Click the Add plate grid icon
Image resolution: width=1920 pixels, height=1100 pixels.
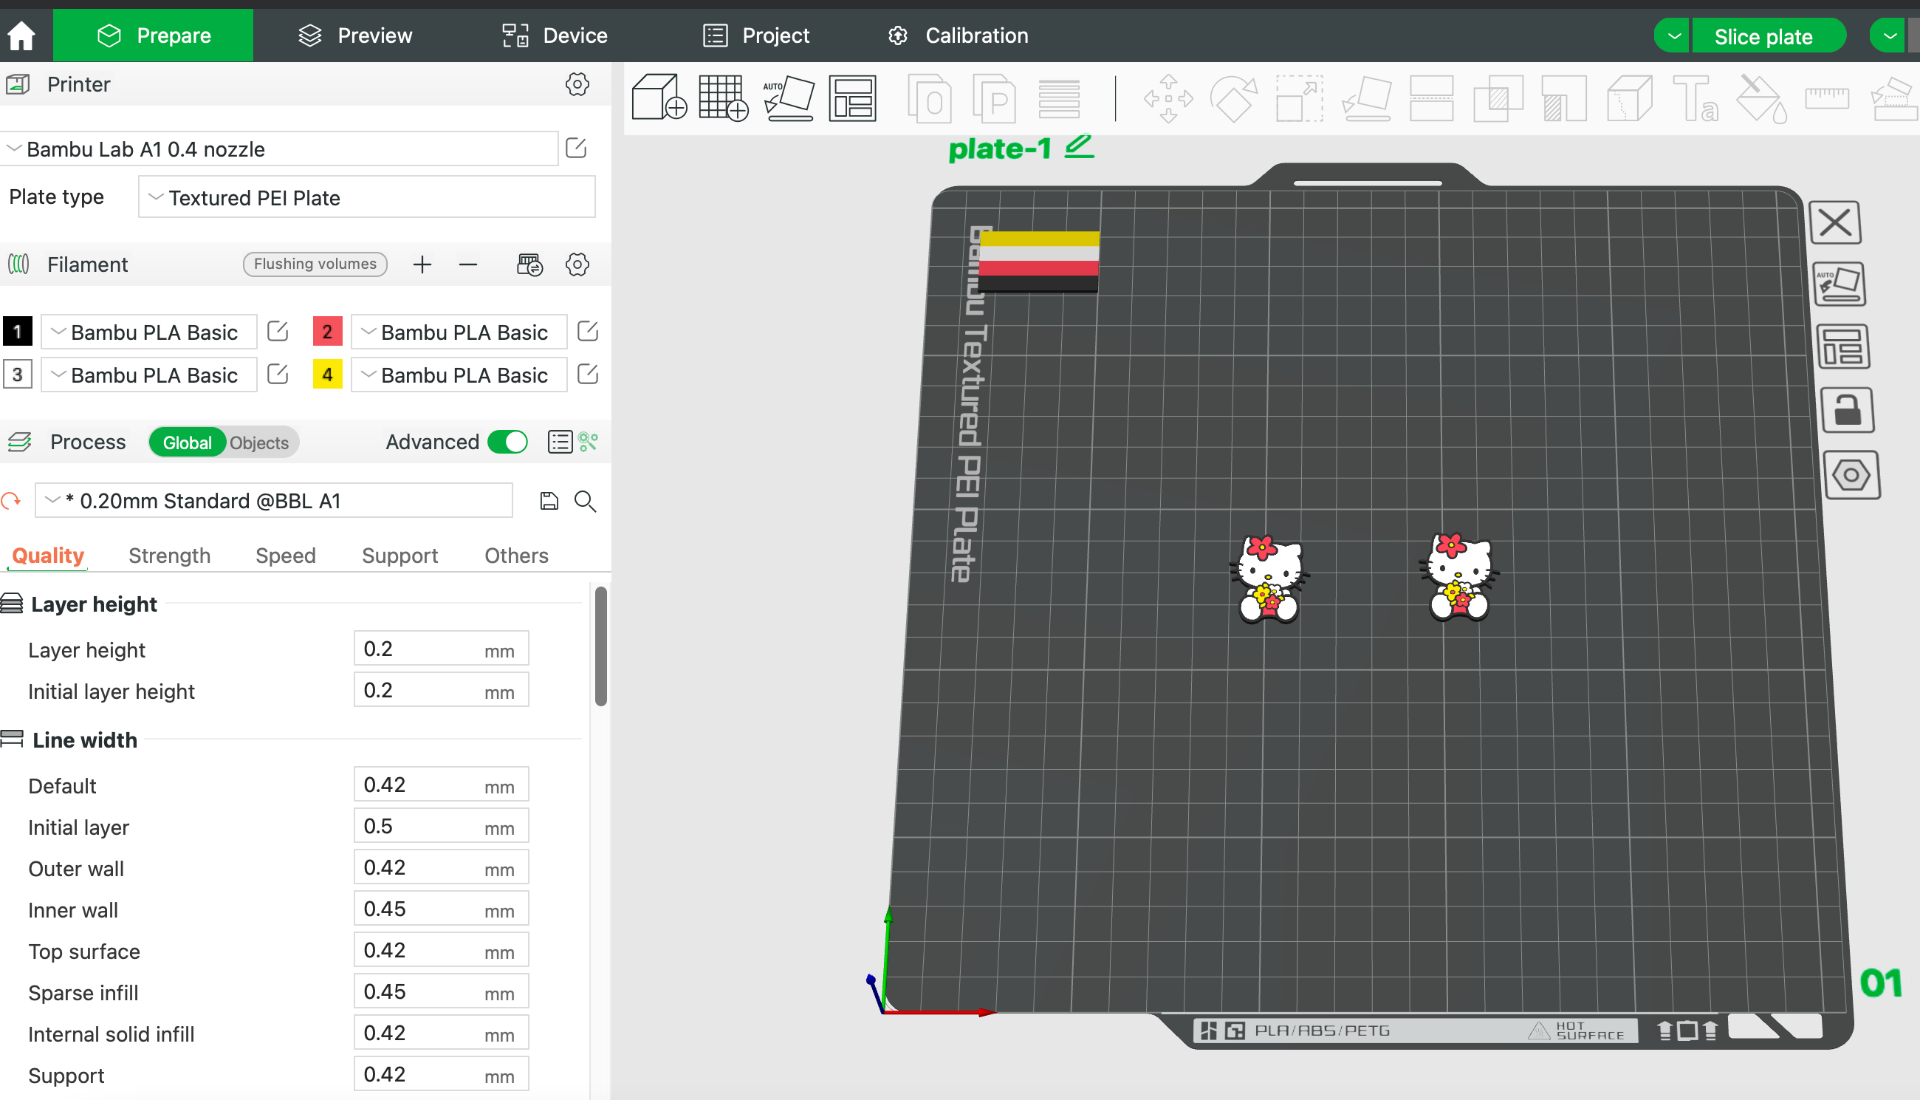point(723,98)
